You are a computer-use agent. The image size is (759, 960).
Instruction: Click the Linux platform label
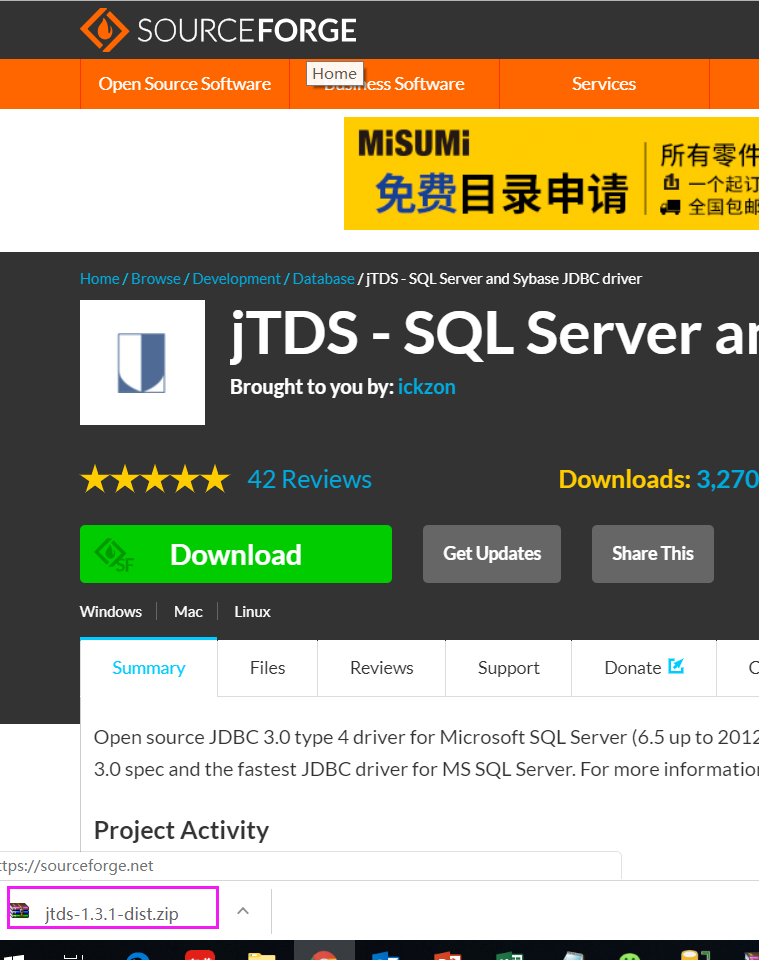click(x=252, y=612)
